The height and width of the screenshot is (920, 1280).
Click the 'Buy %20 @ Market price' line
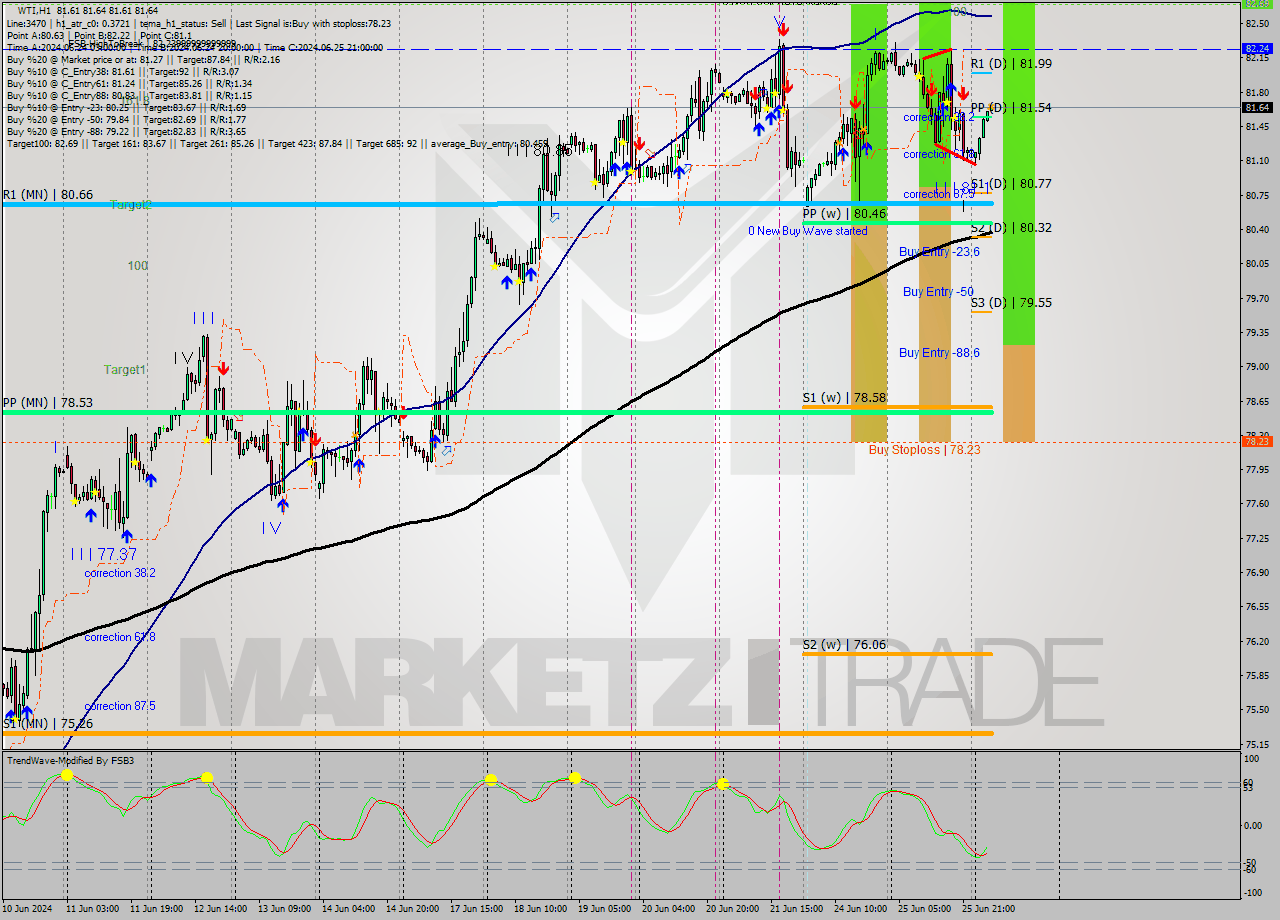143,59
